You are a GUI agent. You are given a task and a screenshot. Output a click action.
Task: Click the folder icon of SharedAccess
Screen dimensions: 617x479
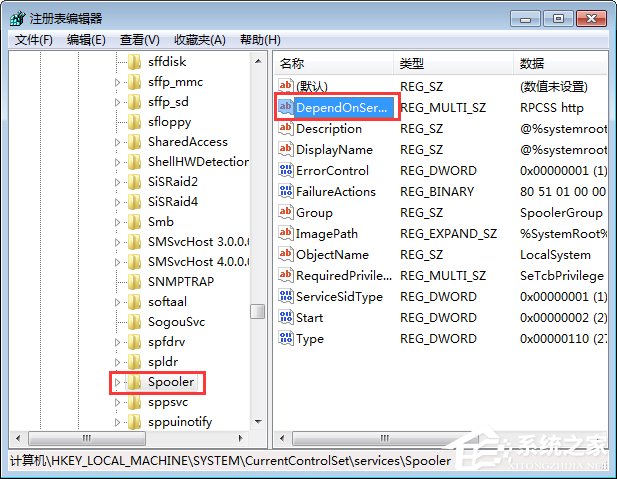point(134,142)
